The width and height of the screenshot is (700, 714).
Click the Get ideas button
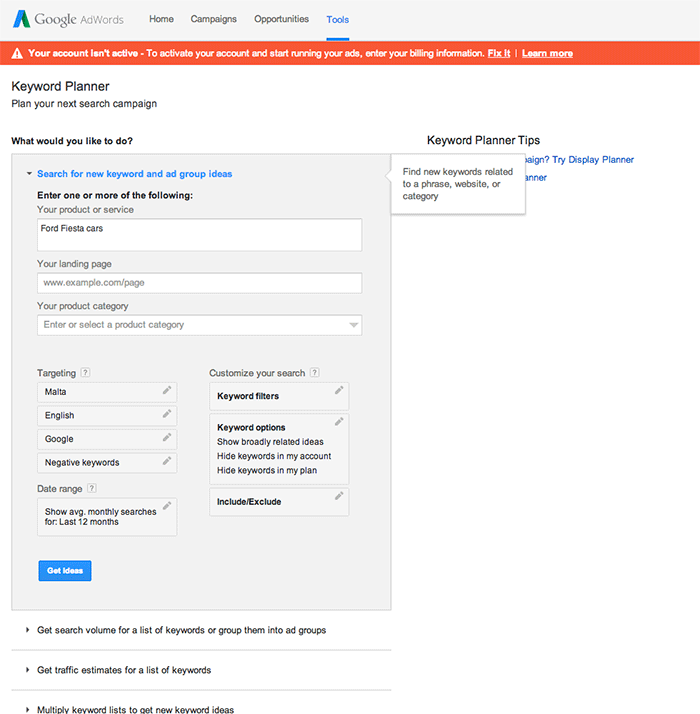(x=65, y=571)
